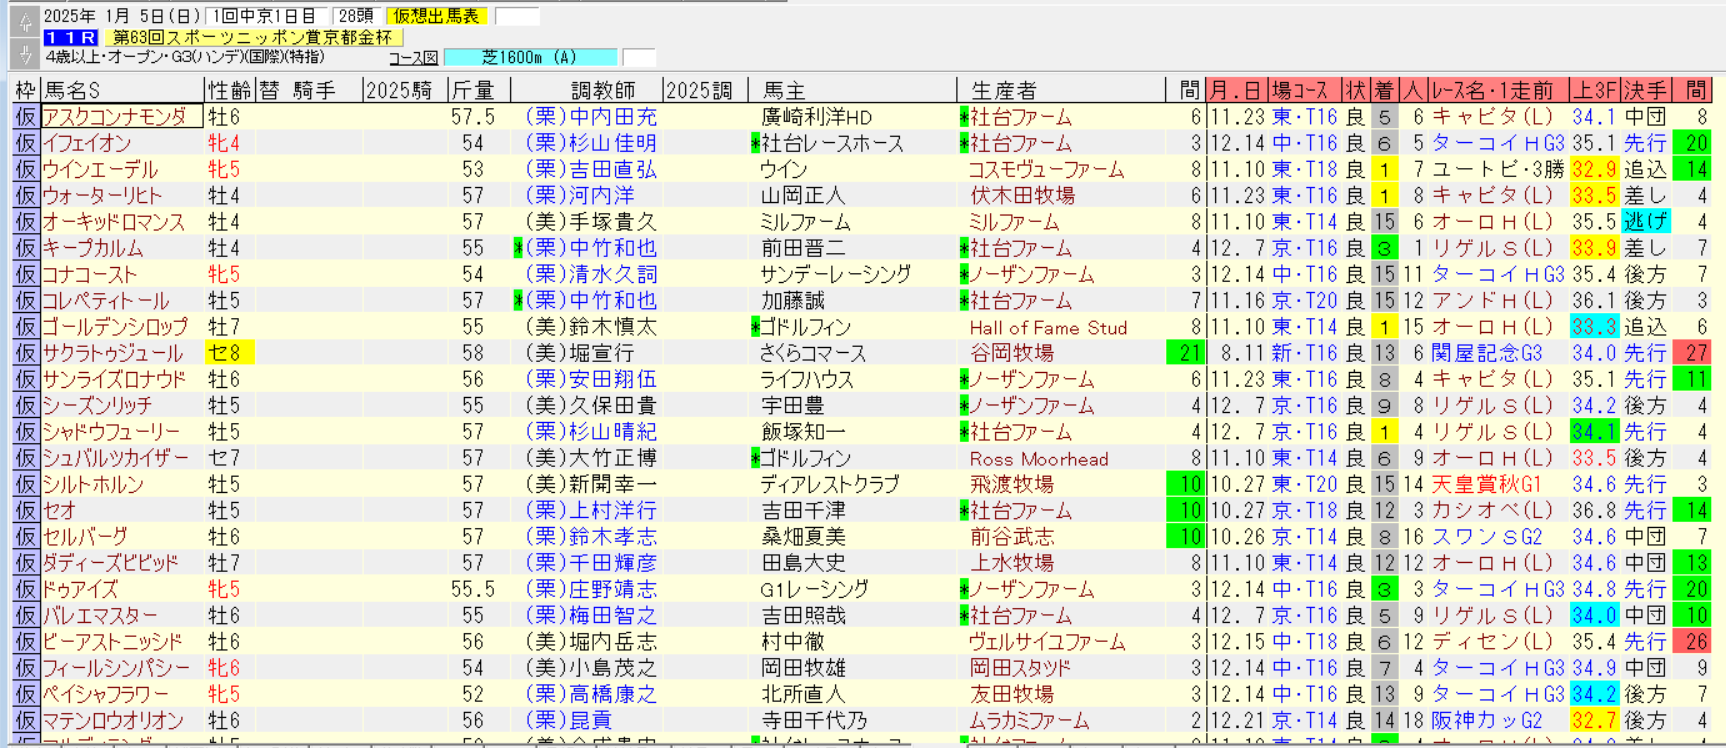Click trainer (栗)吉田直弘
This screenshot has height=748, width=1726.
coord(590,169)
